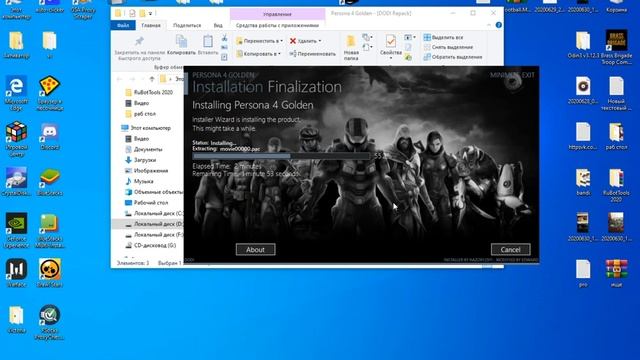Viewport: 640px width, 360px height.
Task: Open the desktop file with a disc icon
Action: click(x=583, y=90)
